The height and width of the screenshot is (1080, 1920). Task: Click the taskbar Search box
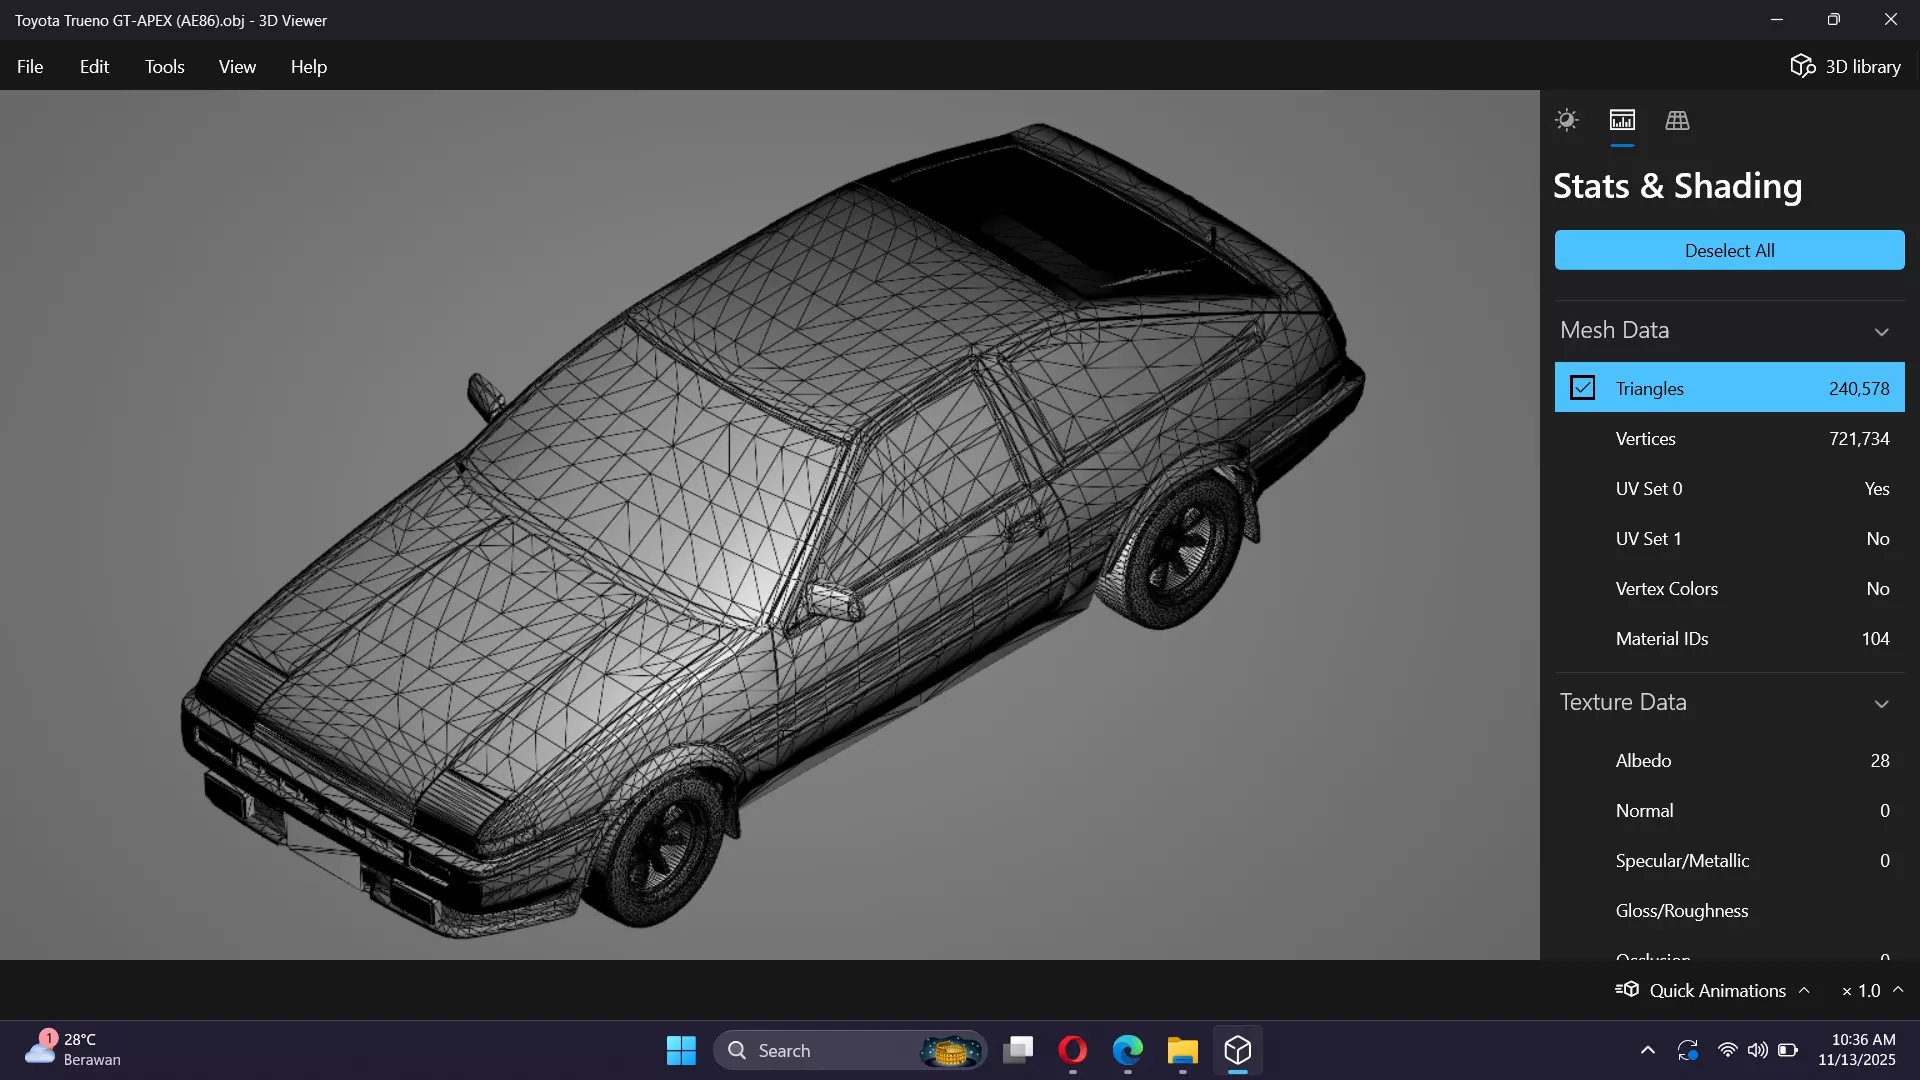[x=850, y=1050]
